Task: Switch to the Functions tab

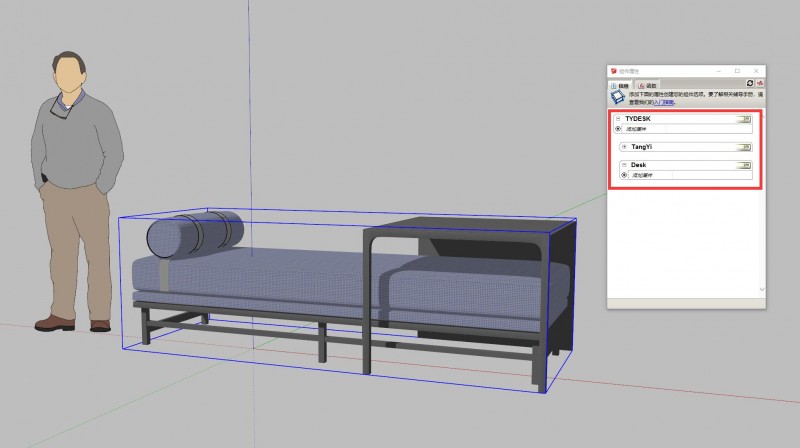Action: 647,86
